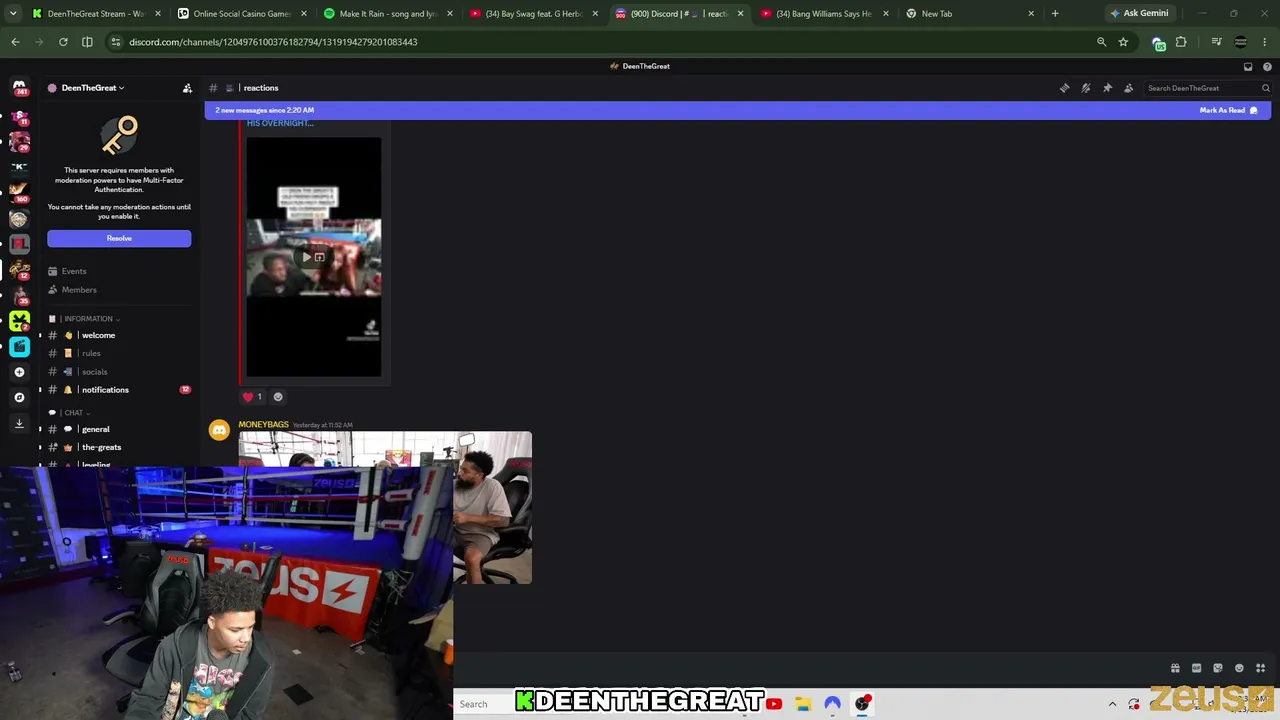Switch to the New Tab tab
This screenshot has height=720, width=1280.
[x=970, y=14]
